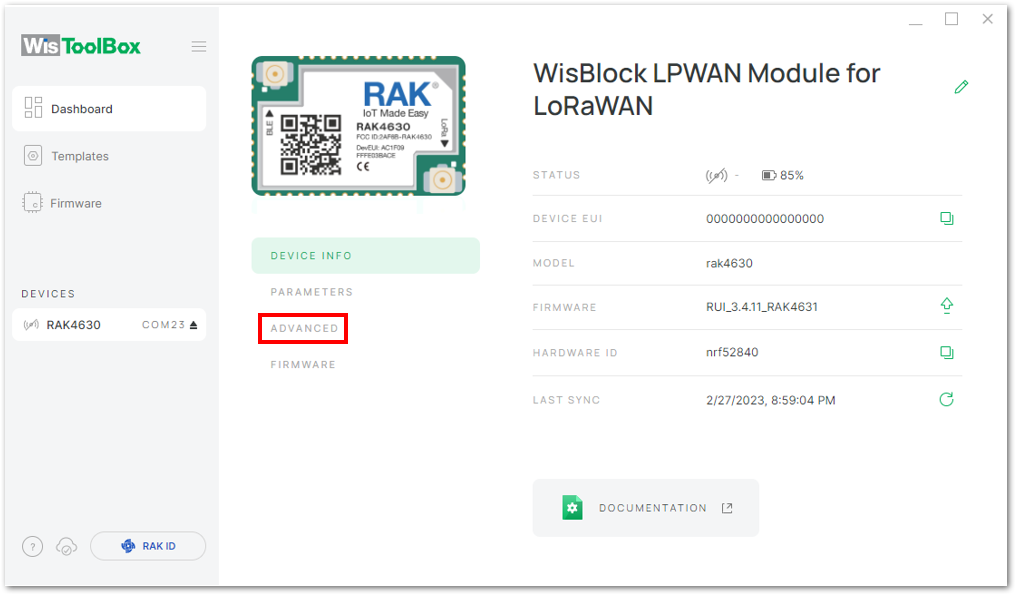
Task: Copy the Device EUI value
Action: pyautogui.click(x=947, y=218)
